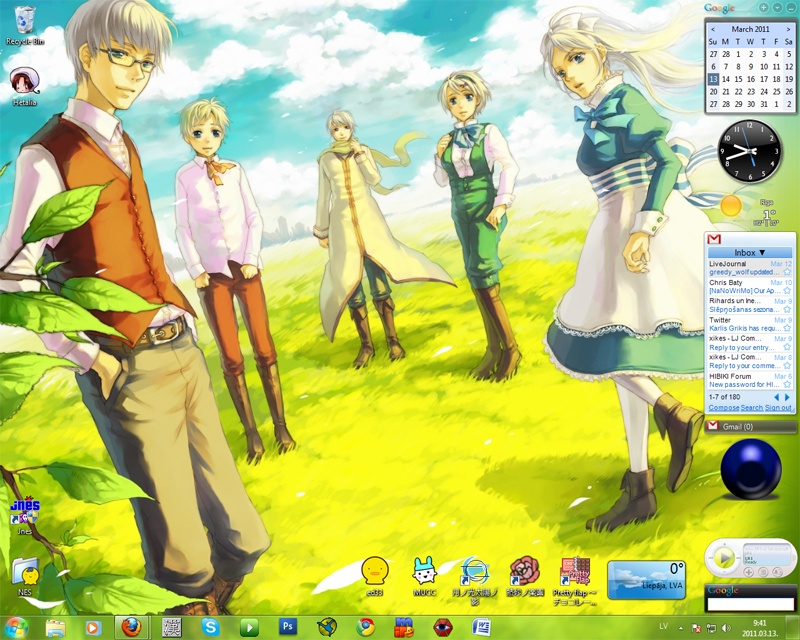Minimize the Google sidebar
This screenshot has width=800, height=640.
pyautogui.click(x=790, y=8)
